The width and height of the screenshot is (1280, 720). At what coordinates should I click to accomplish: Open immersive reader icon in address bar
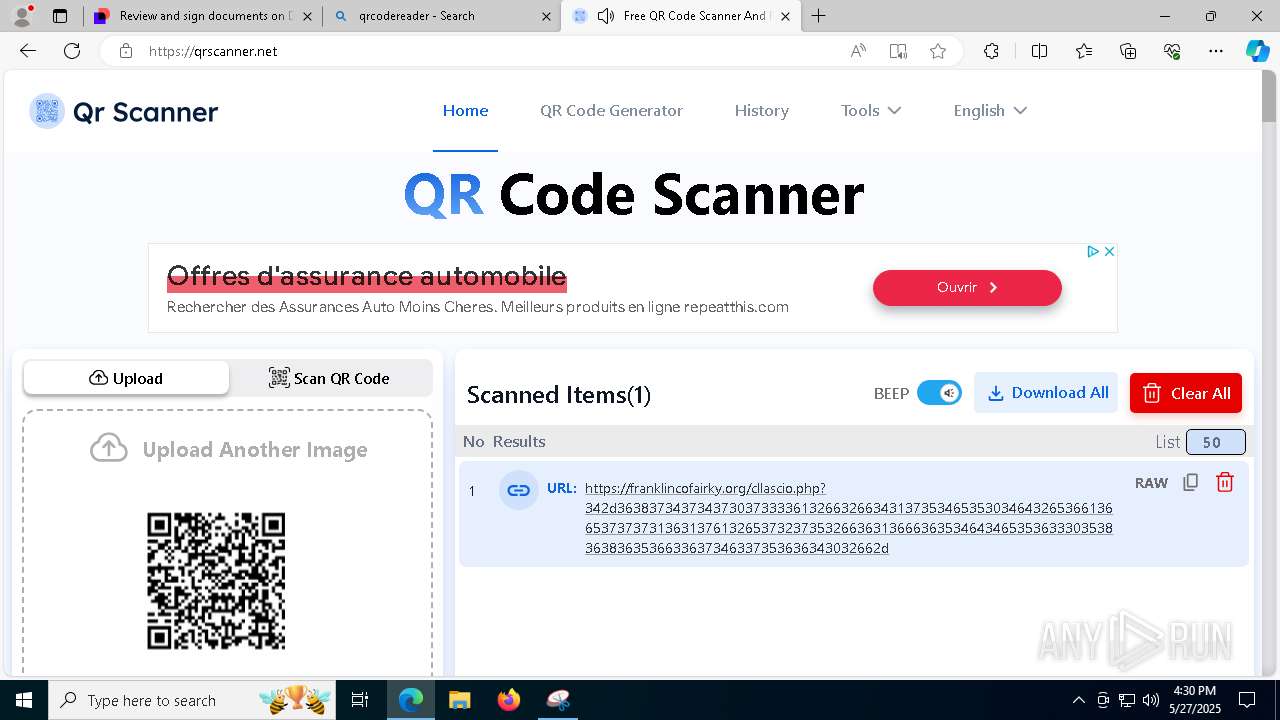(x=898, y=51)
